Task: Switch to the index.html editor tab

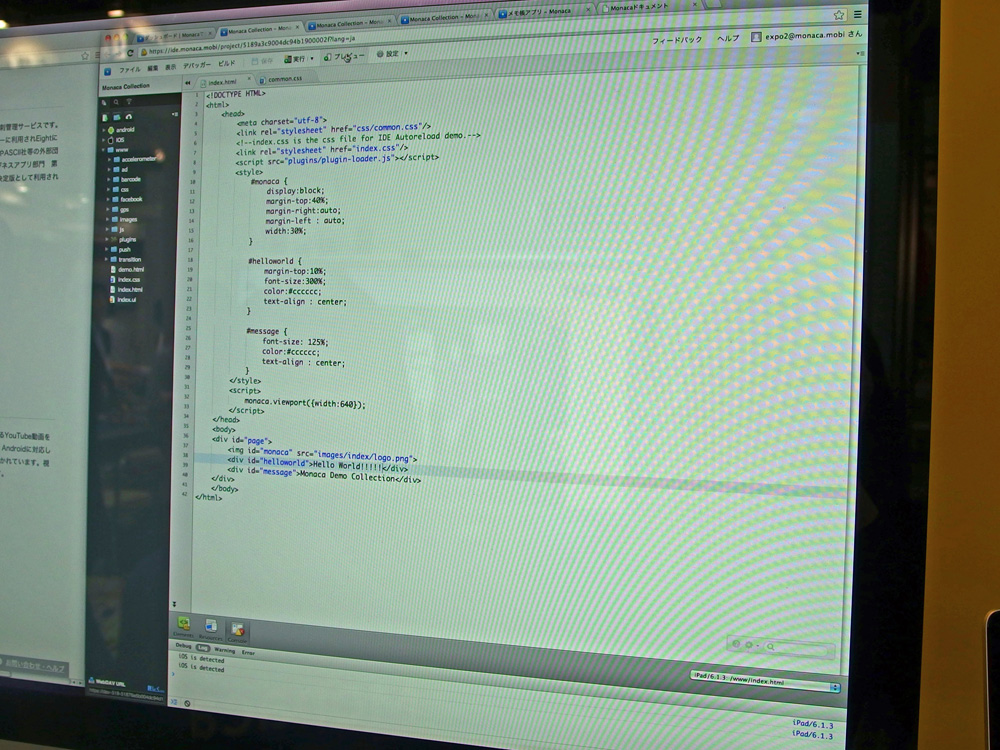Action: click(222, 82)
